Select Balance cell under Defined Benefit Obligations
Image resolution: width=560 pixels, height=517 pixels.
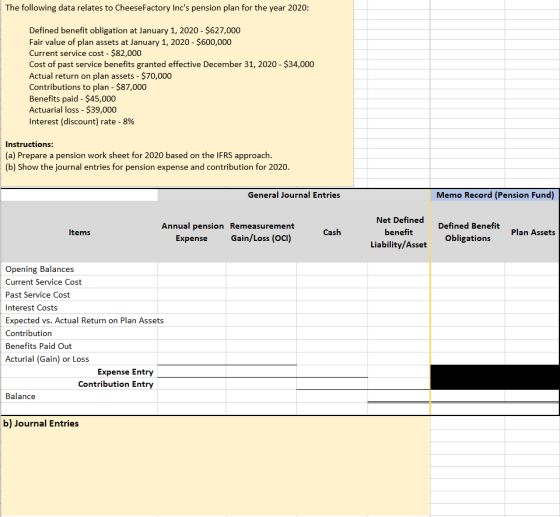coord(468,396)
